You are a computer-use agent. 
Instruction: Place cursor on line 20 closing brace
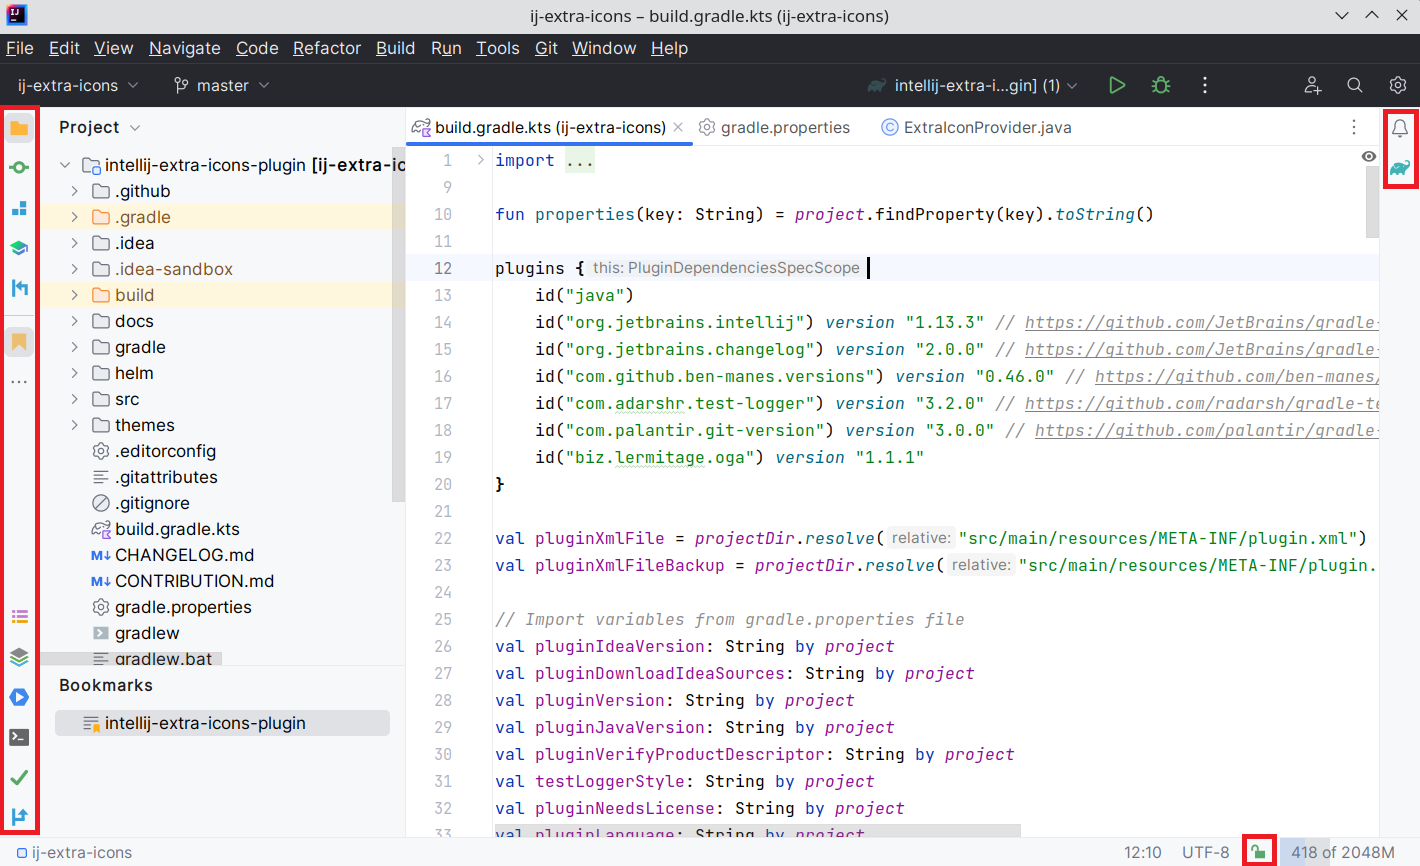500,484
